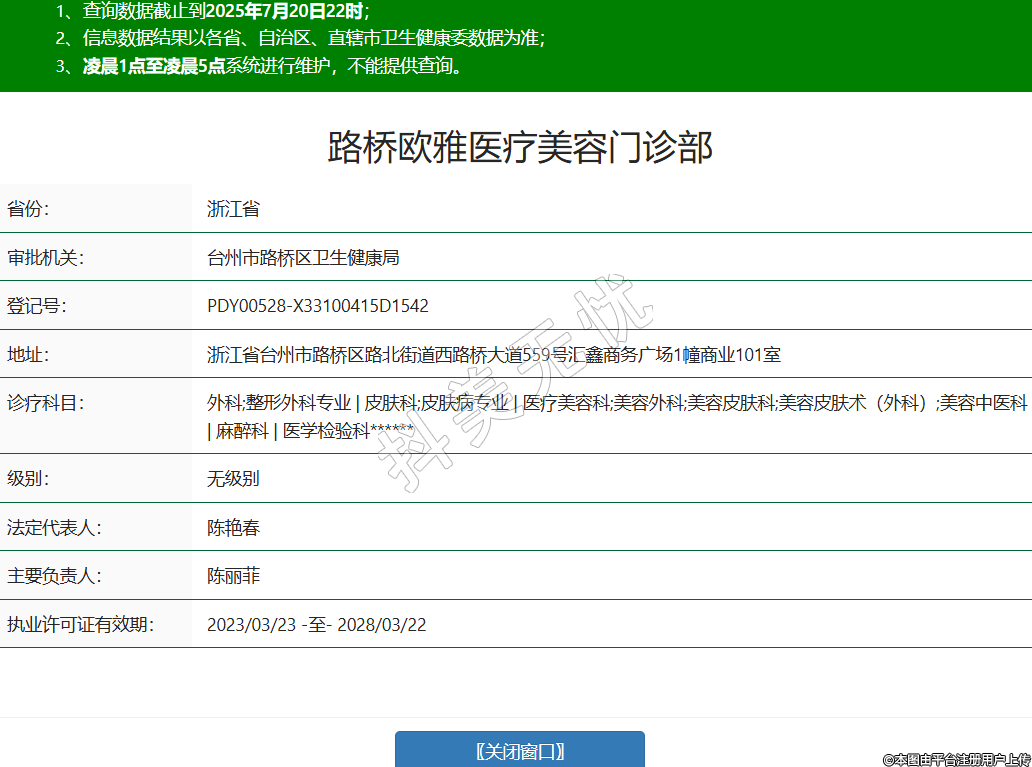Select main responsible person 陈丽菲
1032x767 pixels.
233,576
